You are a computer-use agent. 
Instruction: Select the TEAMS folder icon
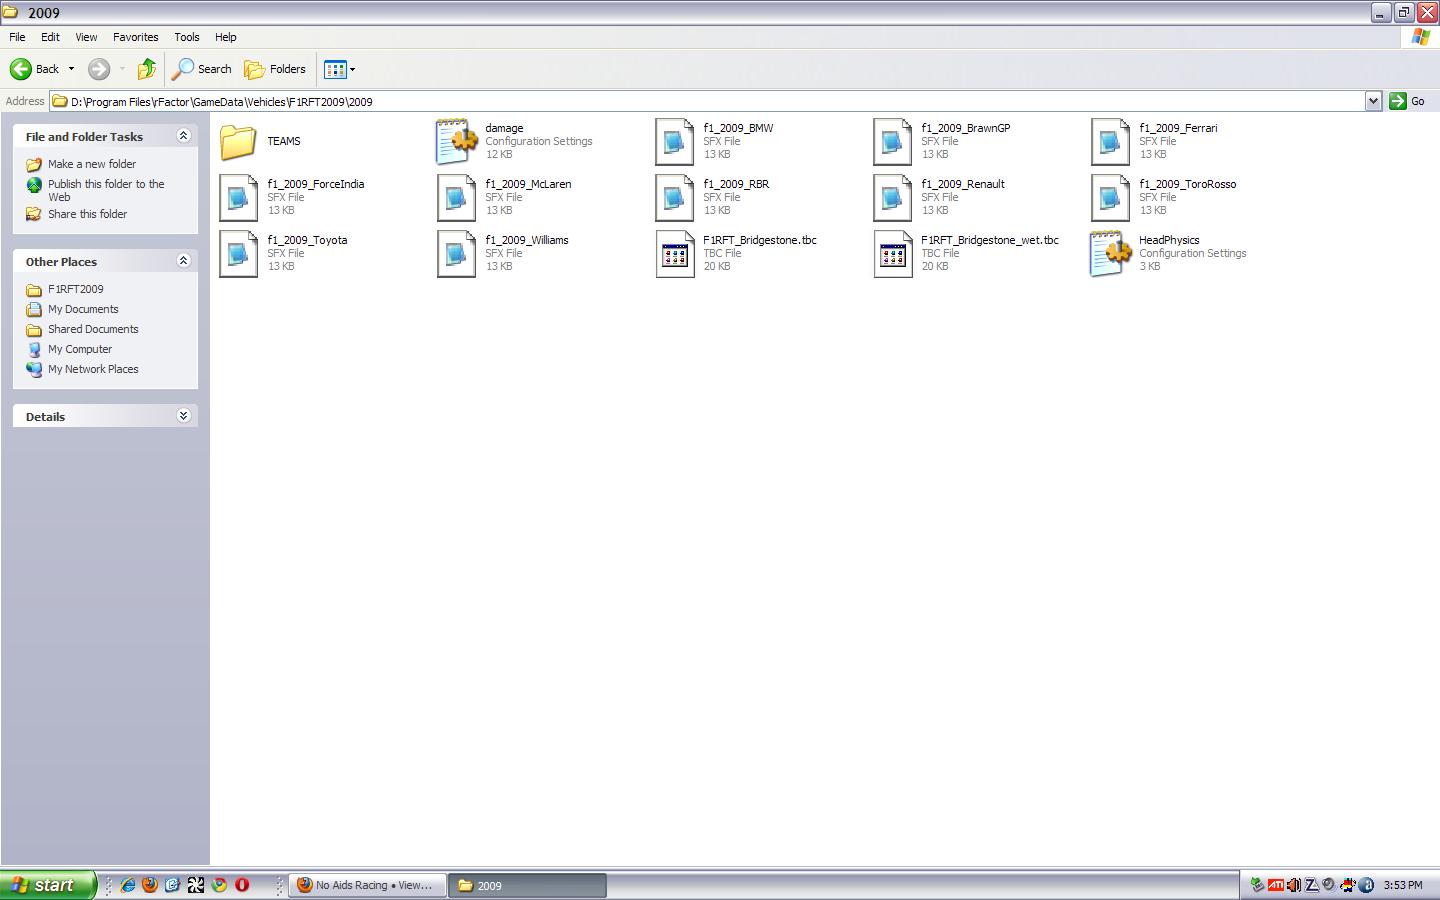click(238, 142)
